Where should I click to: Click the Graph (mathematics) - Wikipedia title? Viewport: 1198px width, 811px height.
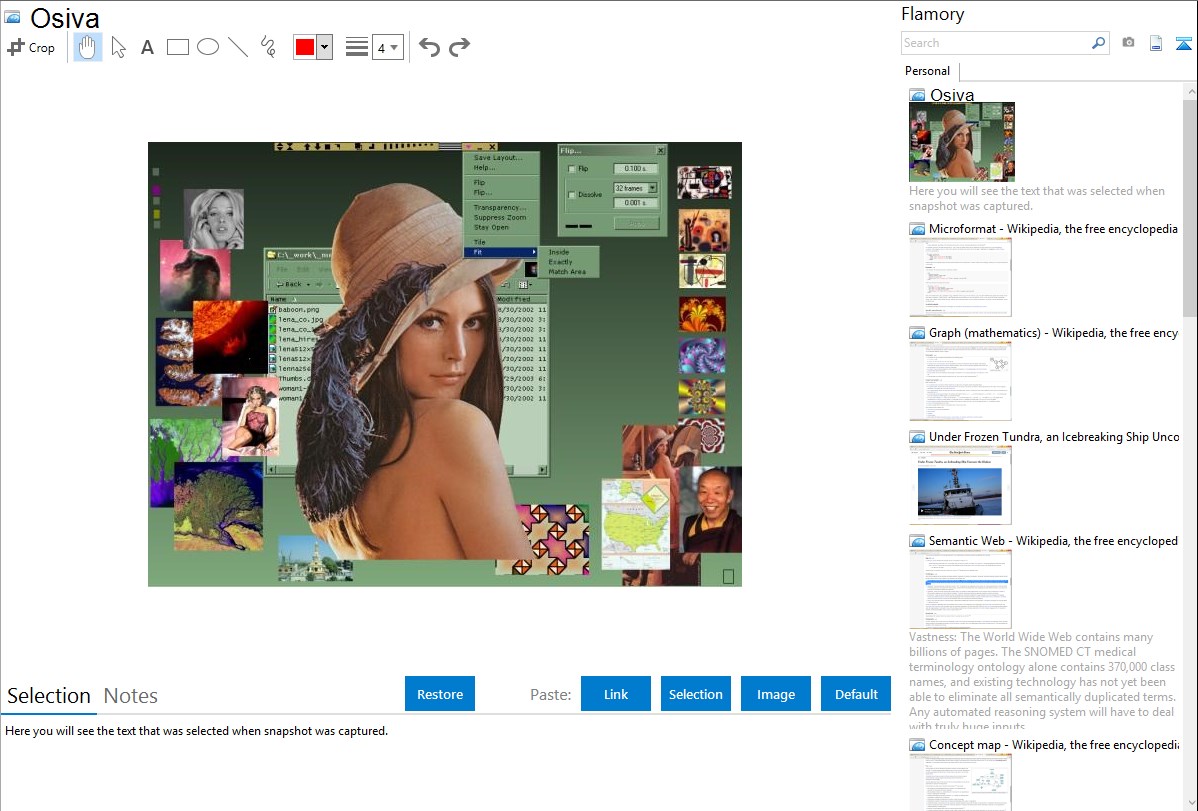tap(1053, 333)
